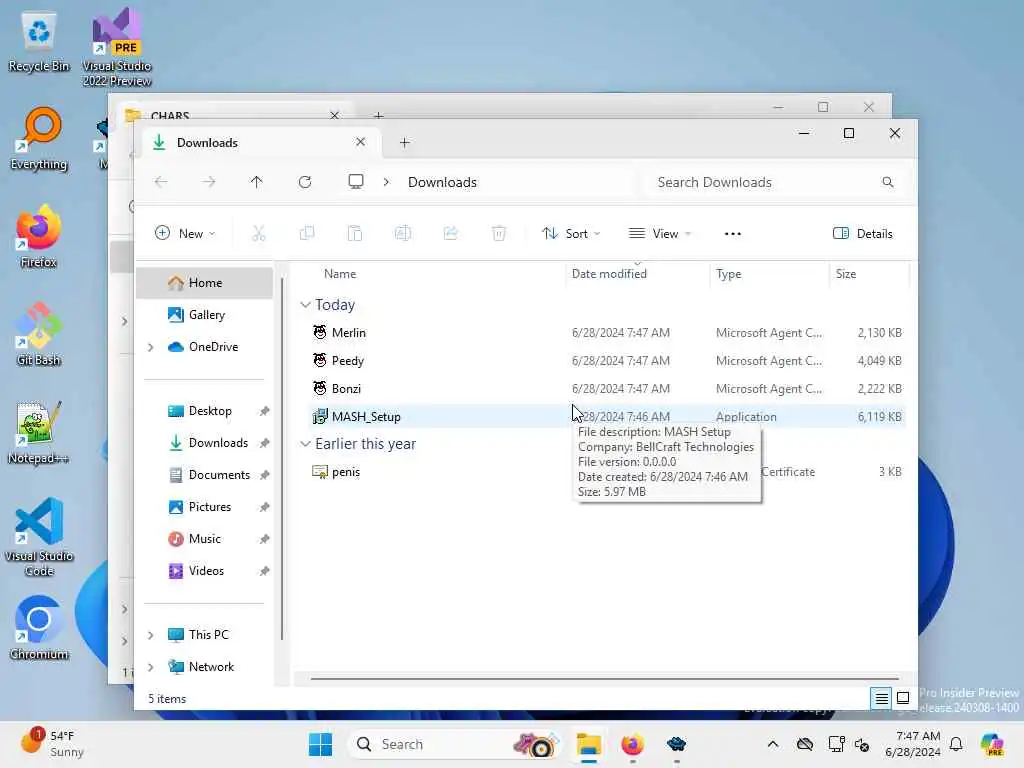Select the Merlin file
The height and width of the screenshot is (768, 1024).
[x=606, y=333]
